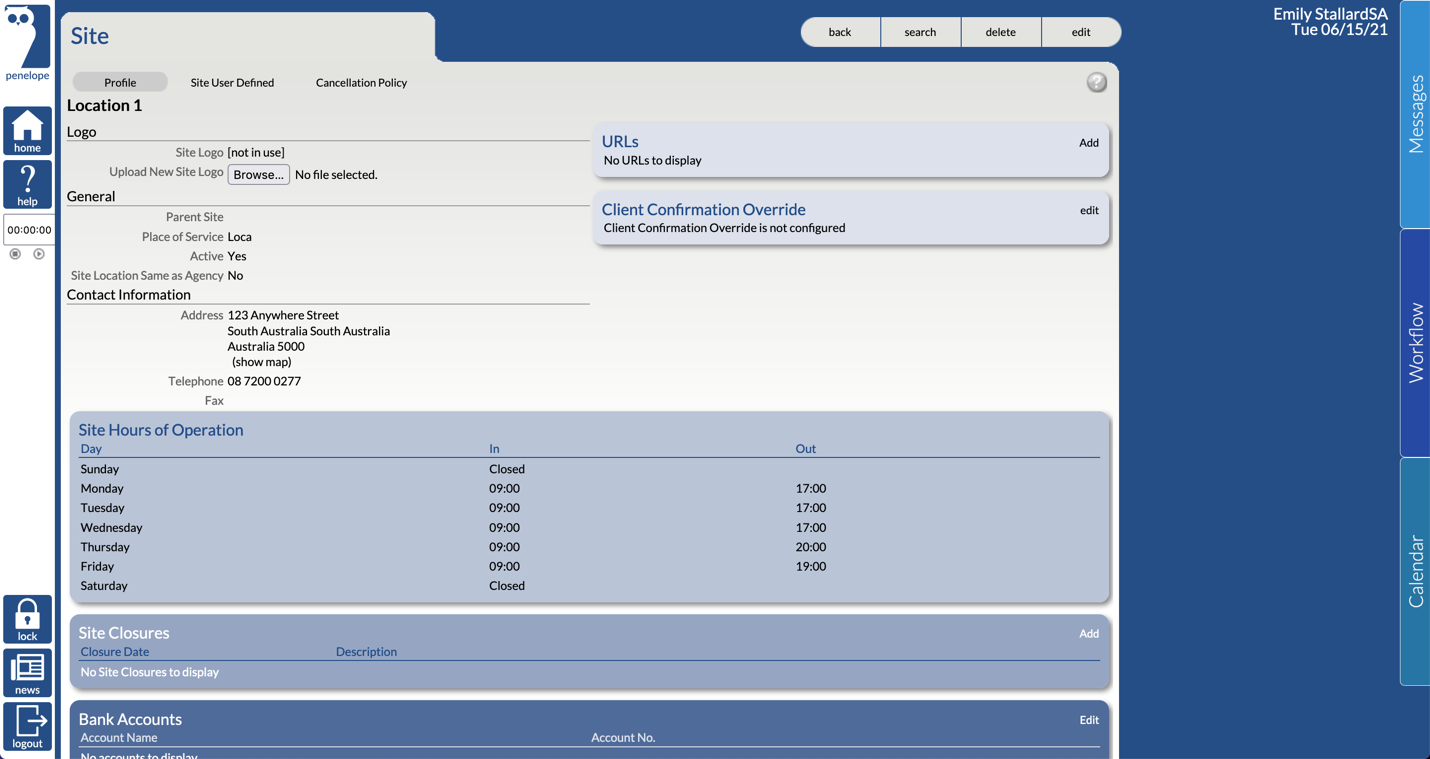Click the delete button
The width and height of the screenshot is (1430, 759).
(1001, 32)
